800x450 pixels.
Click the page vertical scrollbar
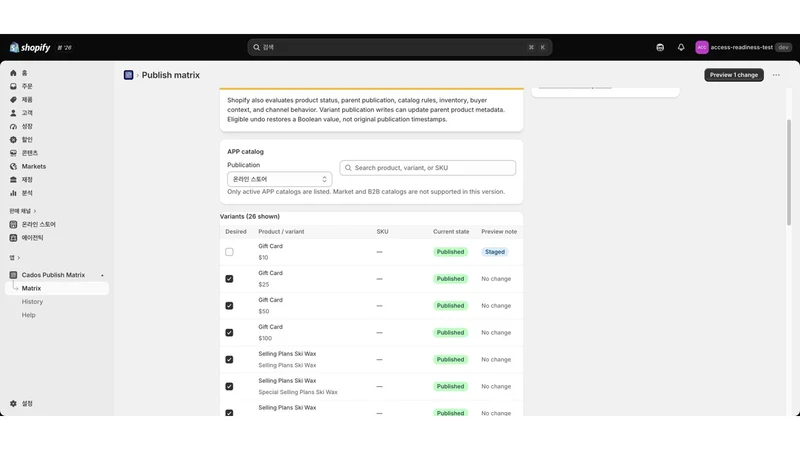[789, 172]
